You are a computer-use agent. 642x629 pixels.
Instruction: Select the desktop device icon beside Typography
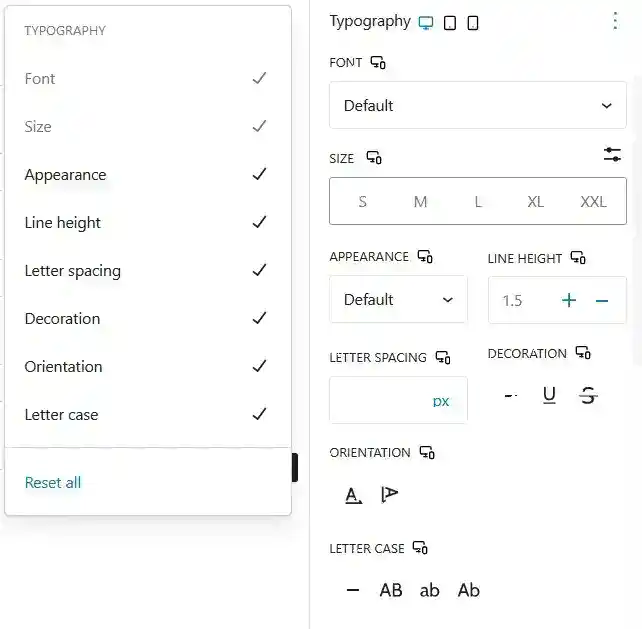(x=427, y=22)
